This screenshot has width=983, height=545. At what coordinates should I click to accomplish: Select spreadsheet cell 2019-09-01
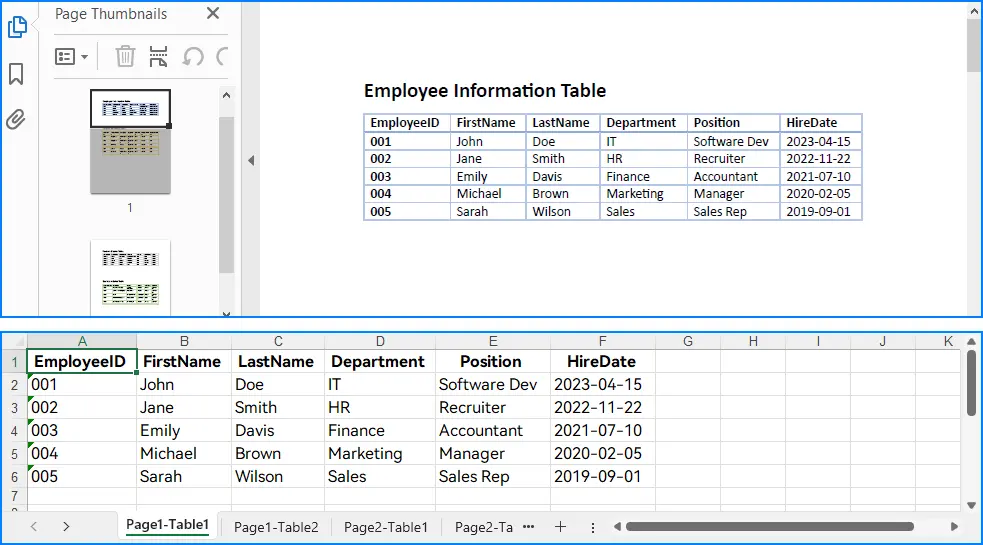pos(602,477)
